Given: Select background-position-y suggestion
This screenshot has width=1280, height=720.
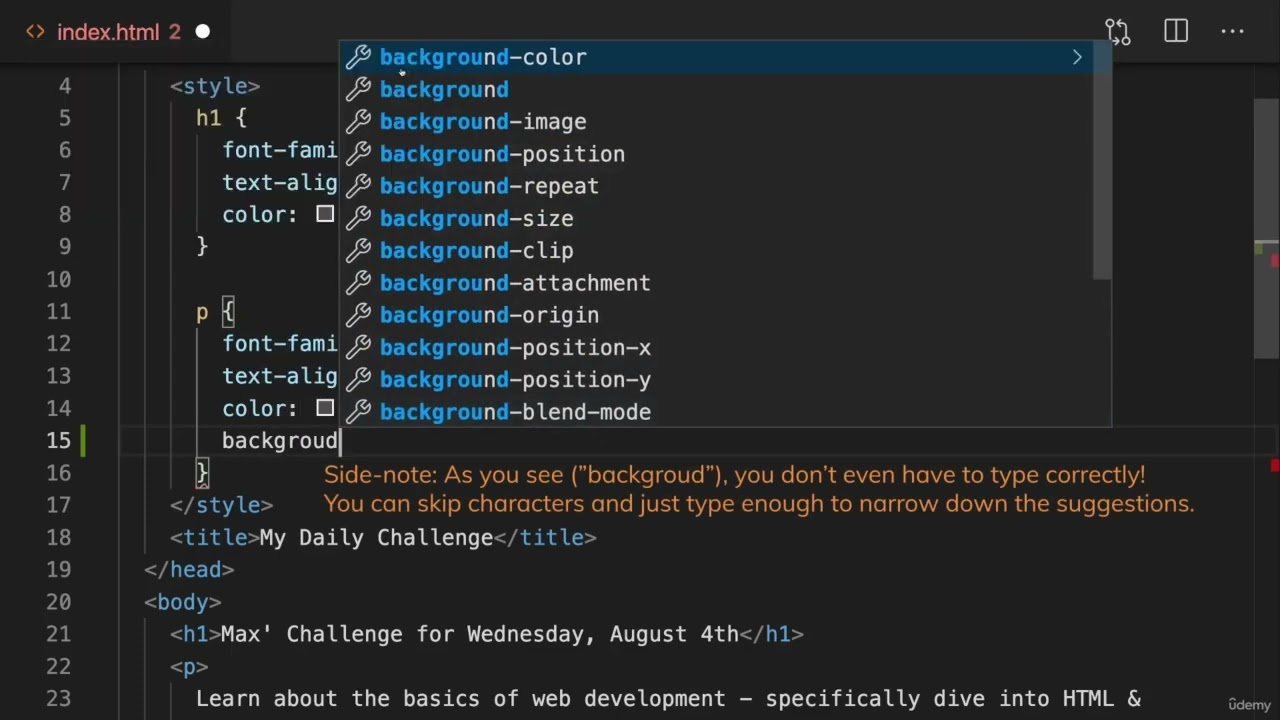Looking at the screenshot, I should [725, 380].
